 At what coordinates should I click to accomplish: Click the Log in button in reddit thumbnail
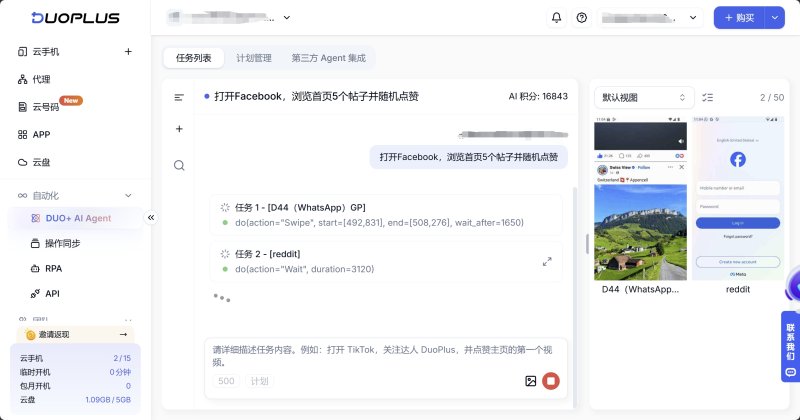(x=738, y=223)
